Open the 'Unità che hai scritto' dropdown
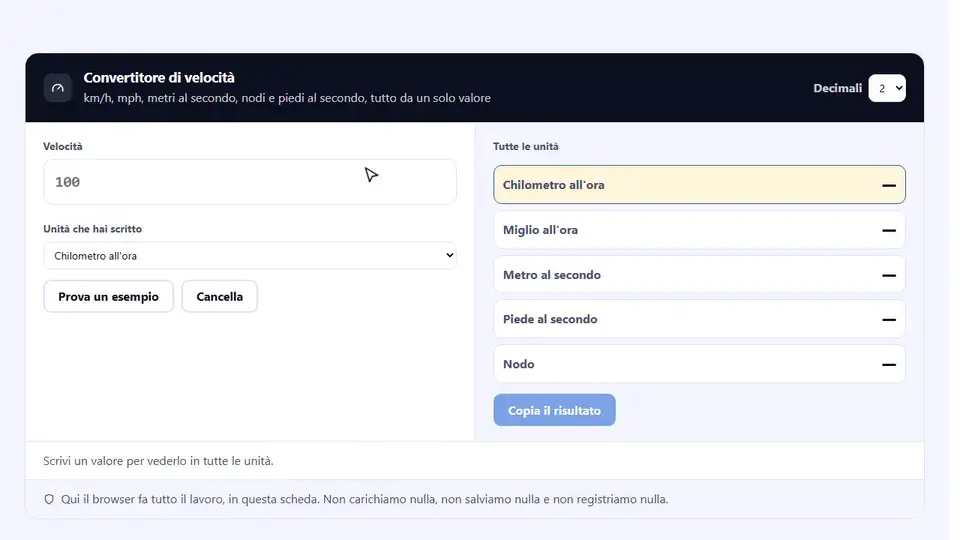The height and width of the screenshot is (540, 960). (250, 255)
